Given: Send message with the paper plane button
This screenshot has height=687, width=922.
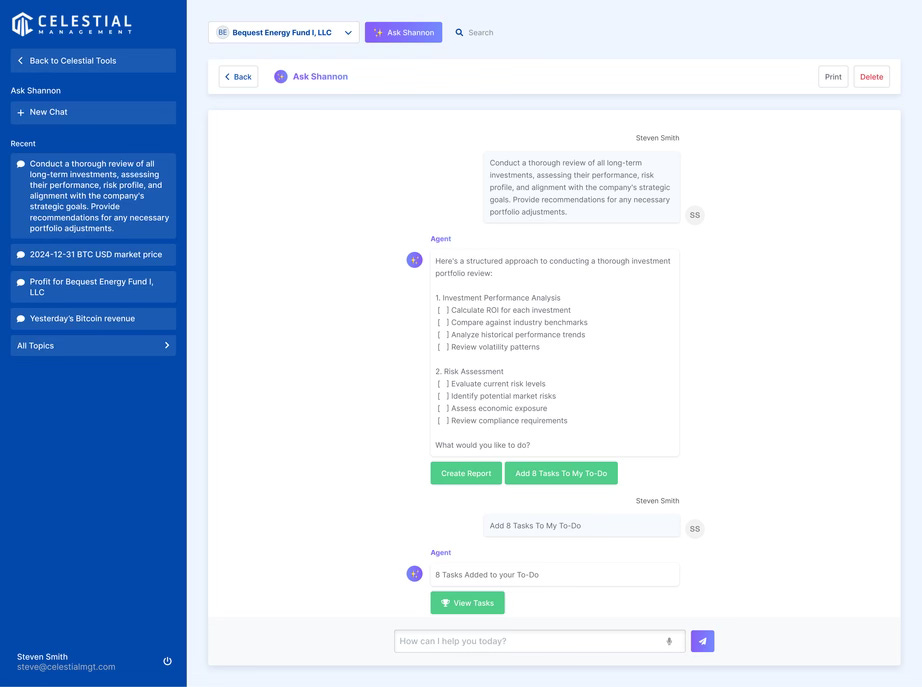Looking at the screenshot, I should tap(703, 641).
